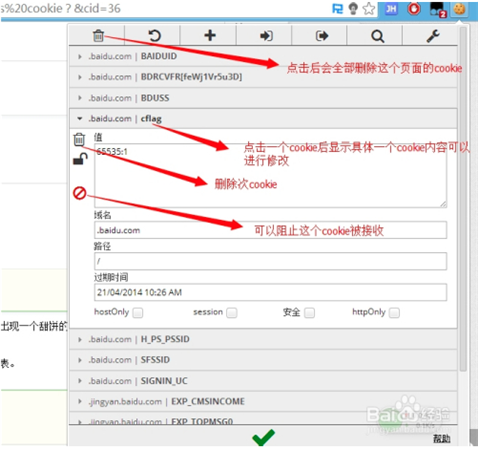Tick the httpOnly checkbox
The width and height of the screenshot is (478, 450).
click(x=394, y=313)
